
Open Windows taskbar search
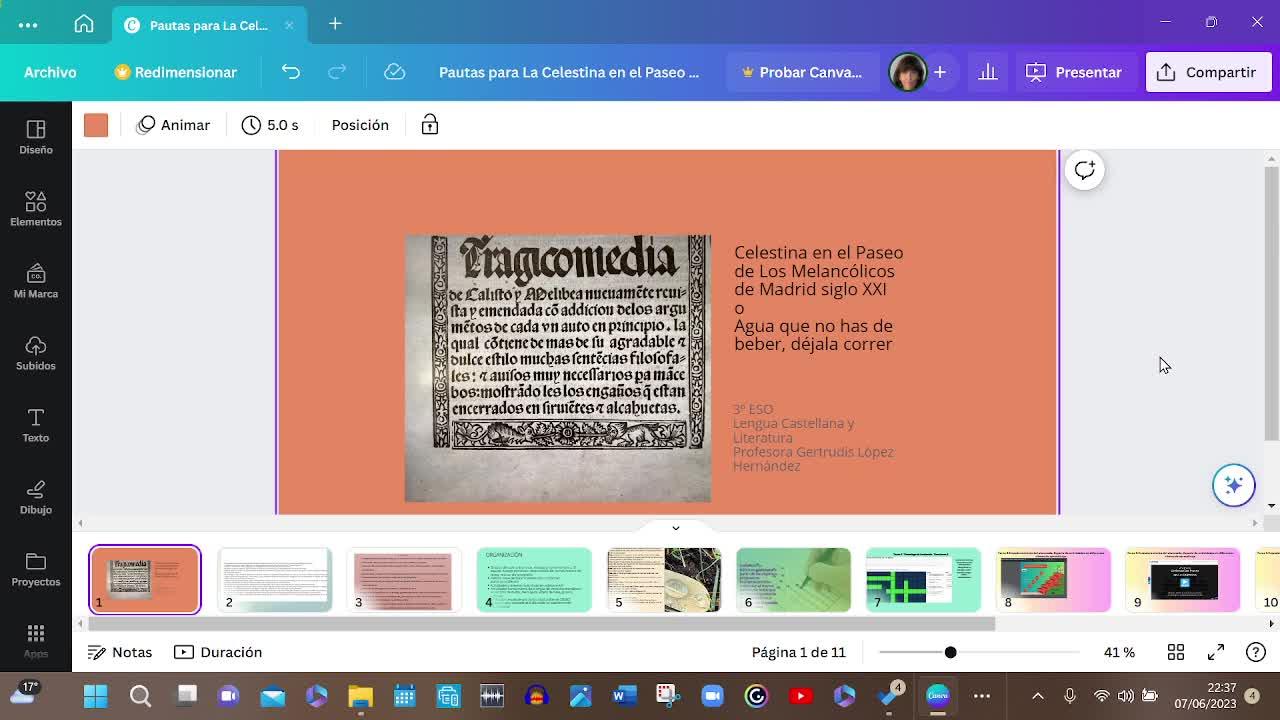140,696
